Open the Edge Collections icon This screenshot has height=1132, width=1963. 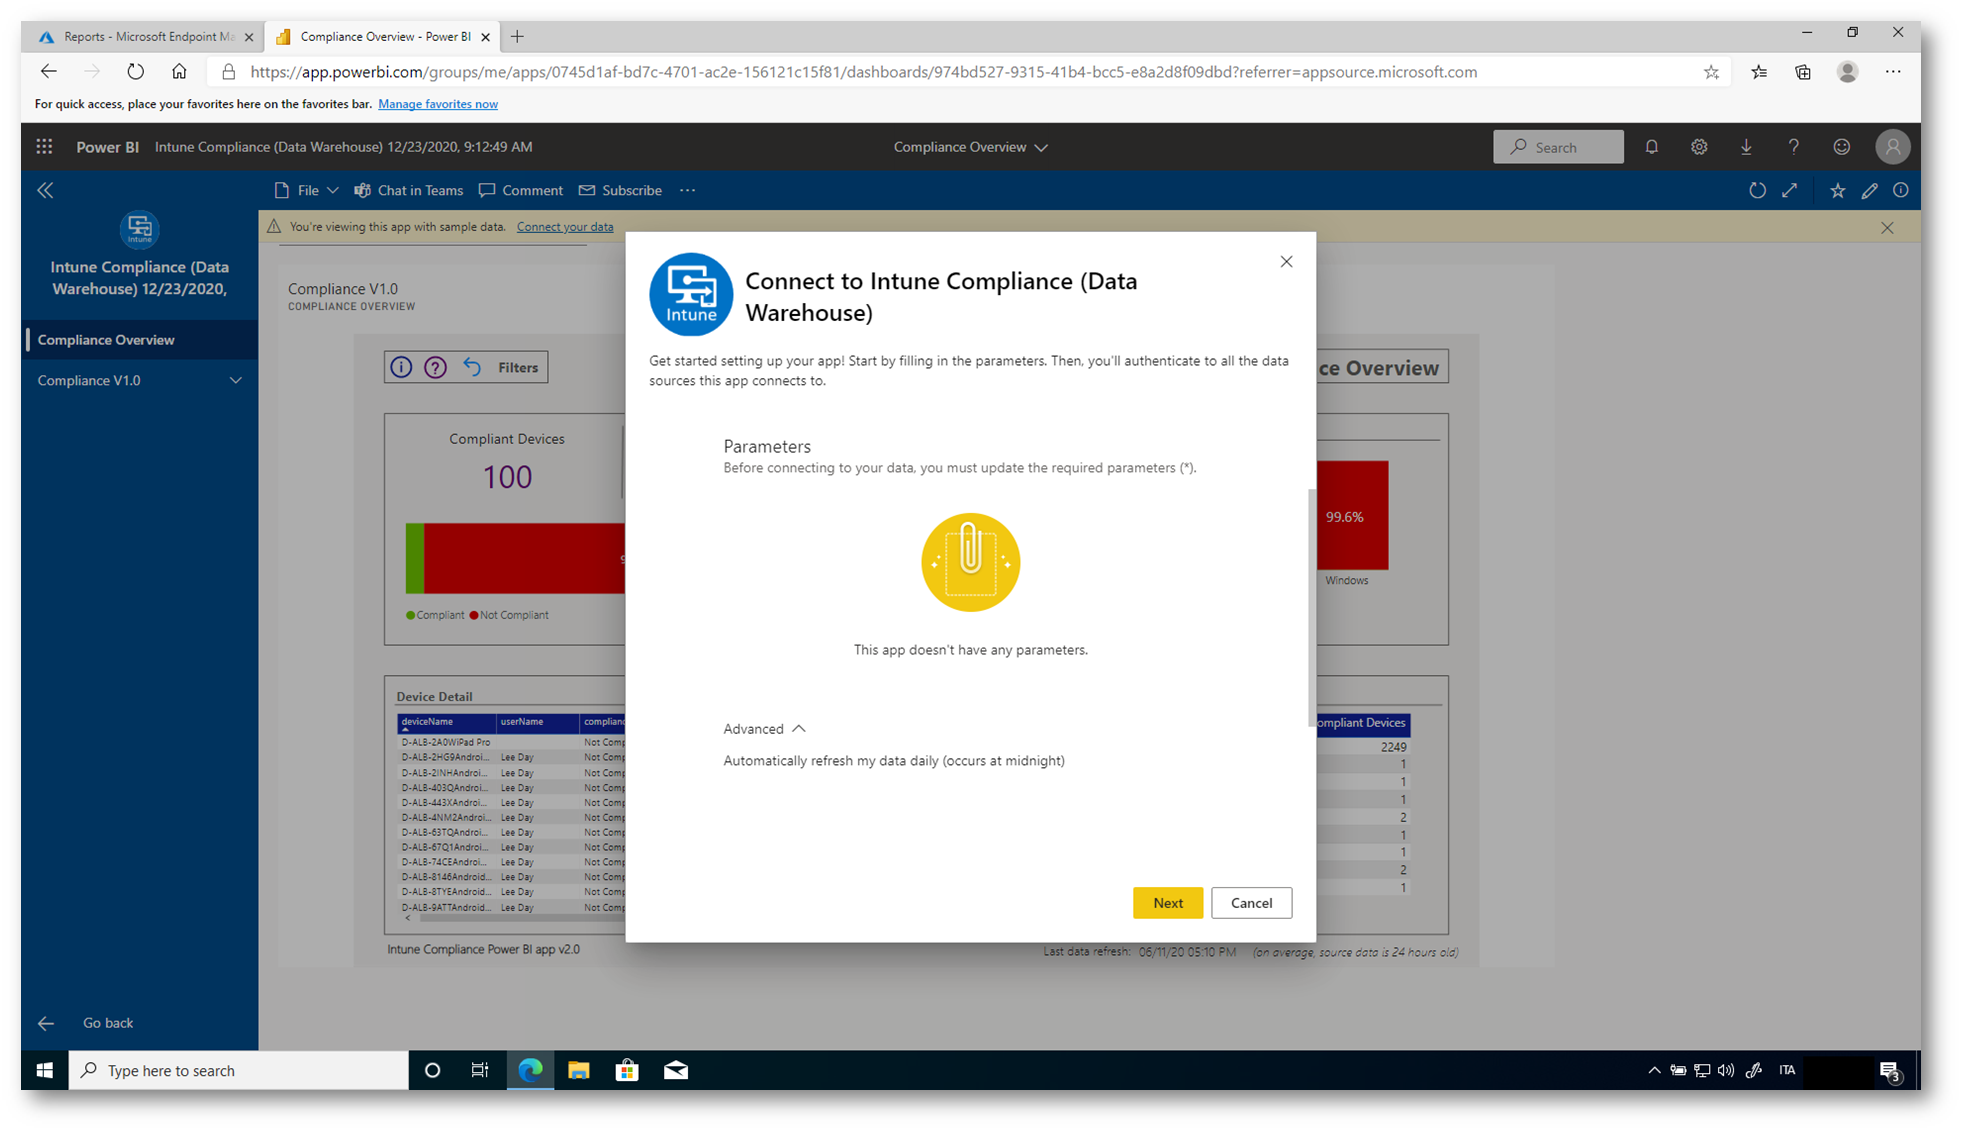pos(1803,72)
